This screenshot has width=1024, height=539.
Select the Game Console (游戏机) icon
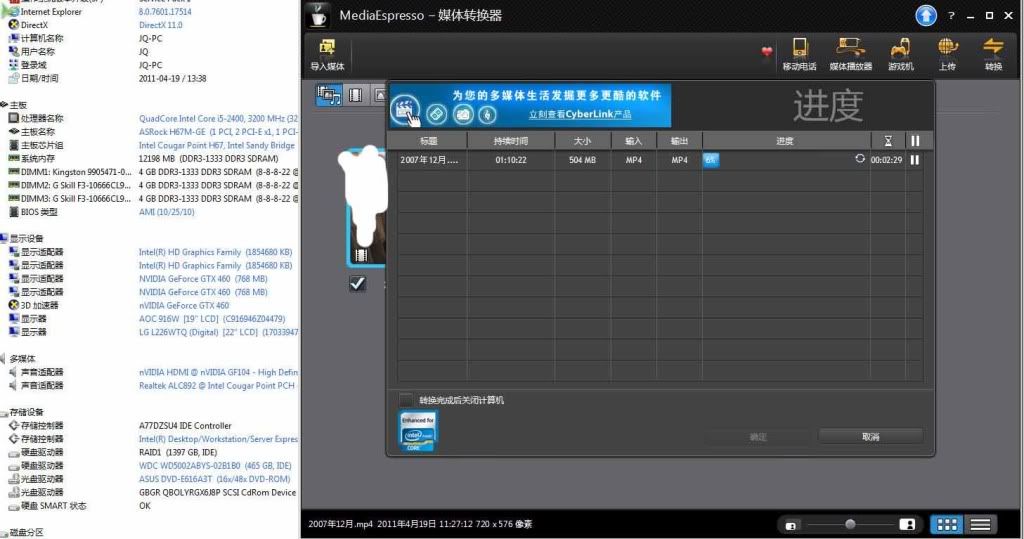point(900,49)
